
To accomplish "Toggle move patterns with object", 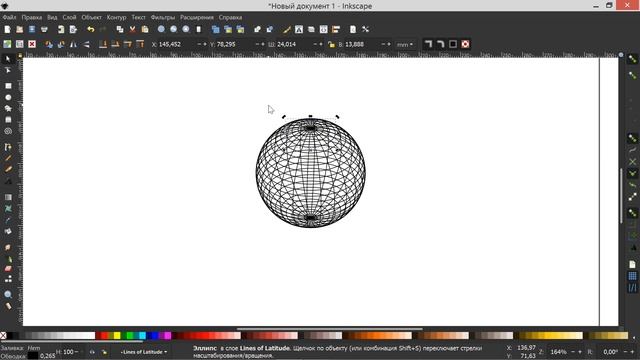I will pos(465,44).
